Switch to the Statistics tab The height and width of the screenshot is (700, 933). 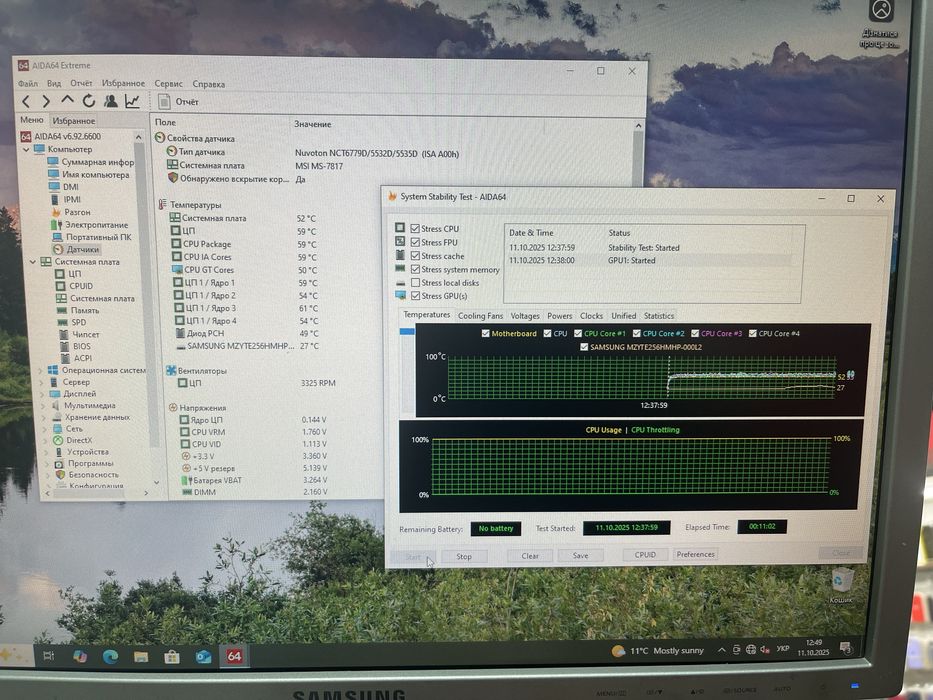click(x=659, y=316)
